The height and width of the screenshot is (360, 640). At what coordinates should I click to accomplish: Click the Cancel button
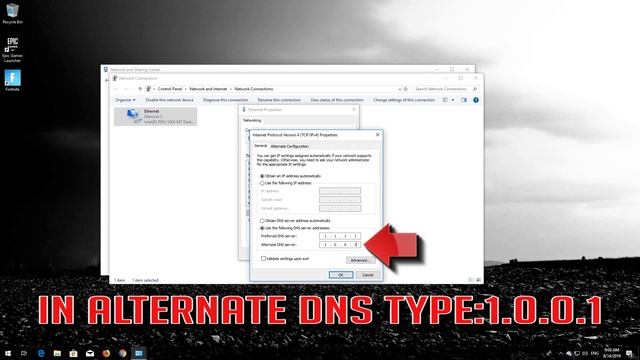point(367,275)
